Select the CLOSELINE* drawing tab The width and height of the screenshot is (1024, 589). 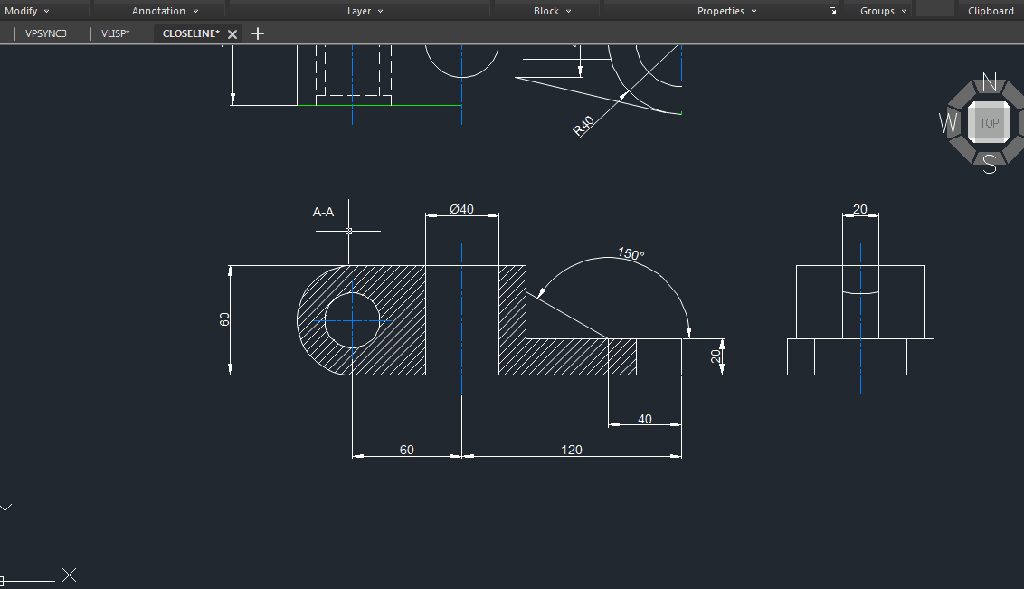[x=191, y=33]
